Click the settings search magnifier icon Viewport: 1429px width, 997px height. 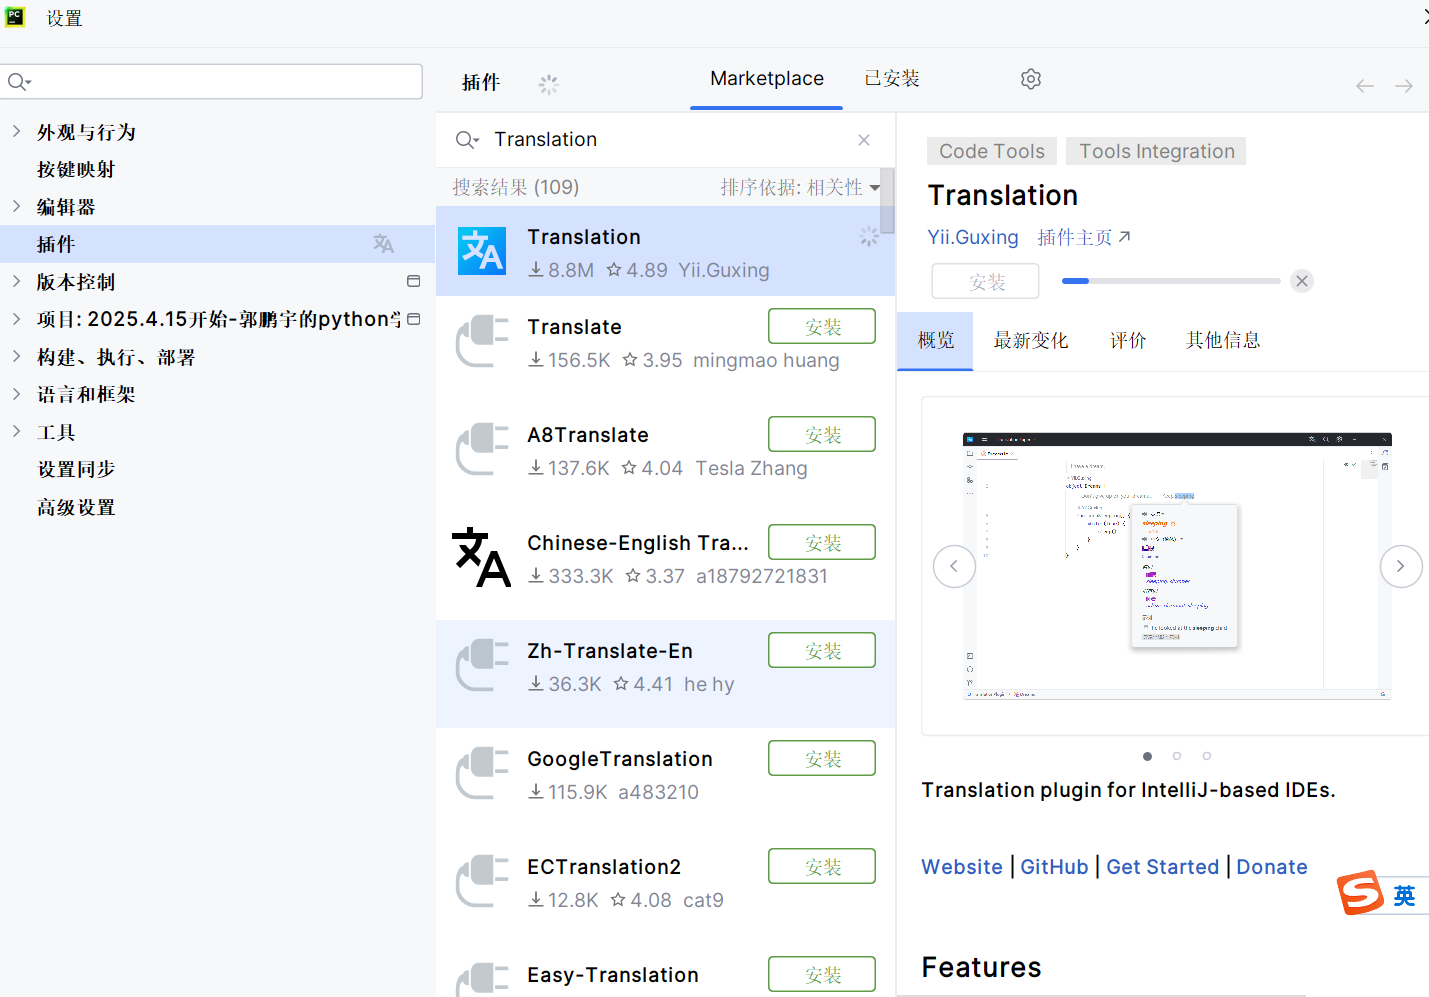coord(19,82)
